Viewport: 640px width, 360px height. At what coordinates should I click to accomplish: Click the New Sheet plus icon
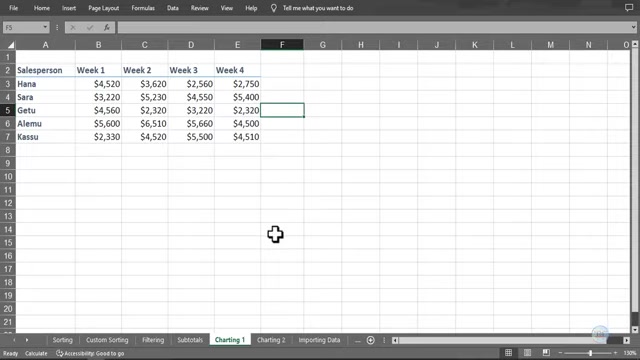click(x=371, y=340)
